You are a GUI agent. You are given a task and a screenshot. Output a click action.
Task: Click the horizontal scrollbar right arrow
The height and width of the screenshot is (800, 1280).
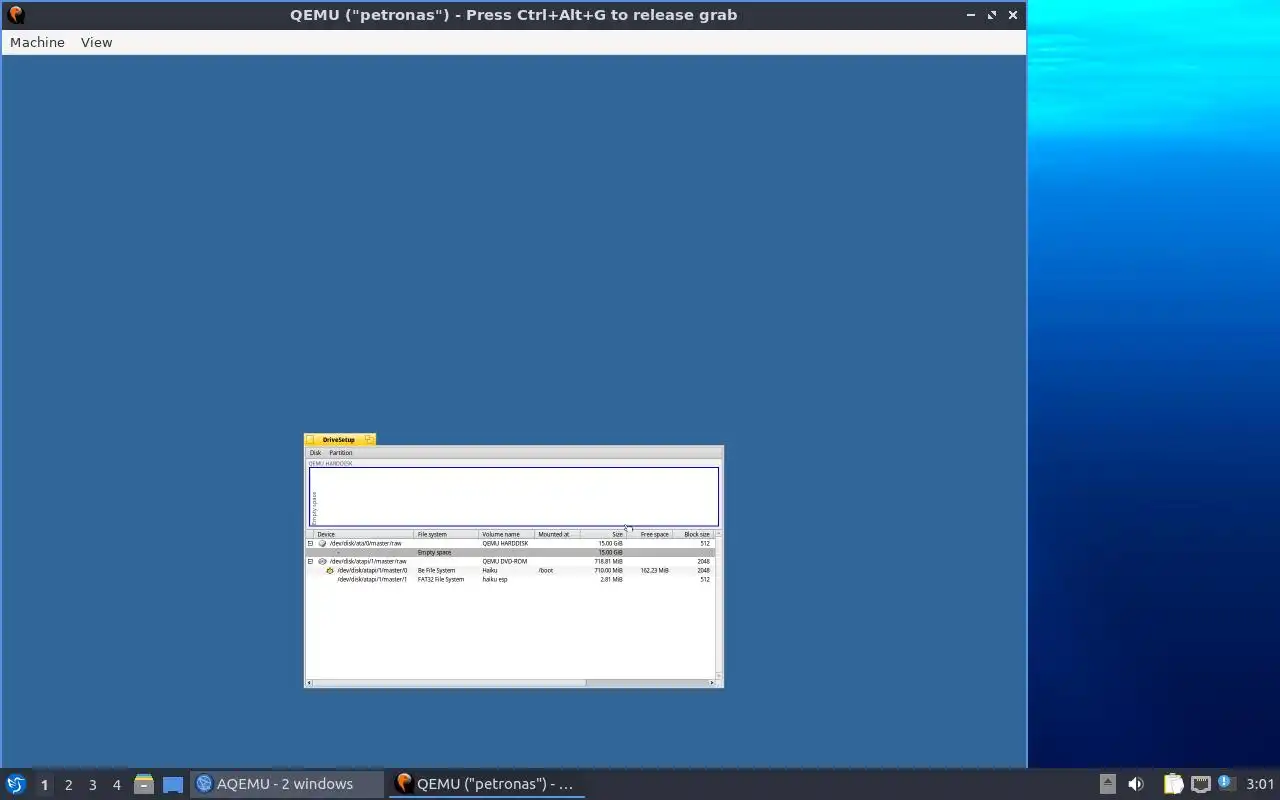(x=712, y=683)
